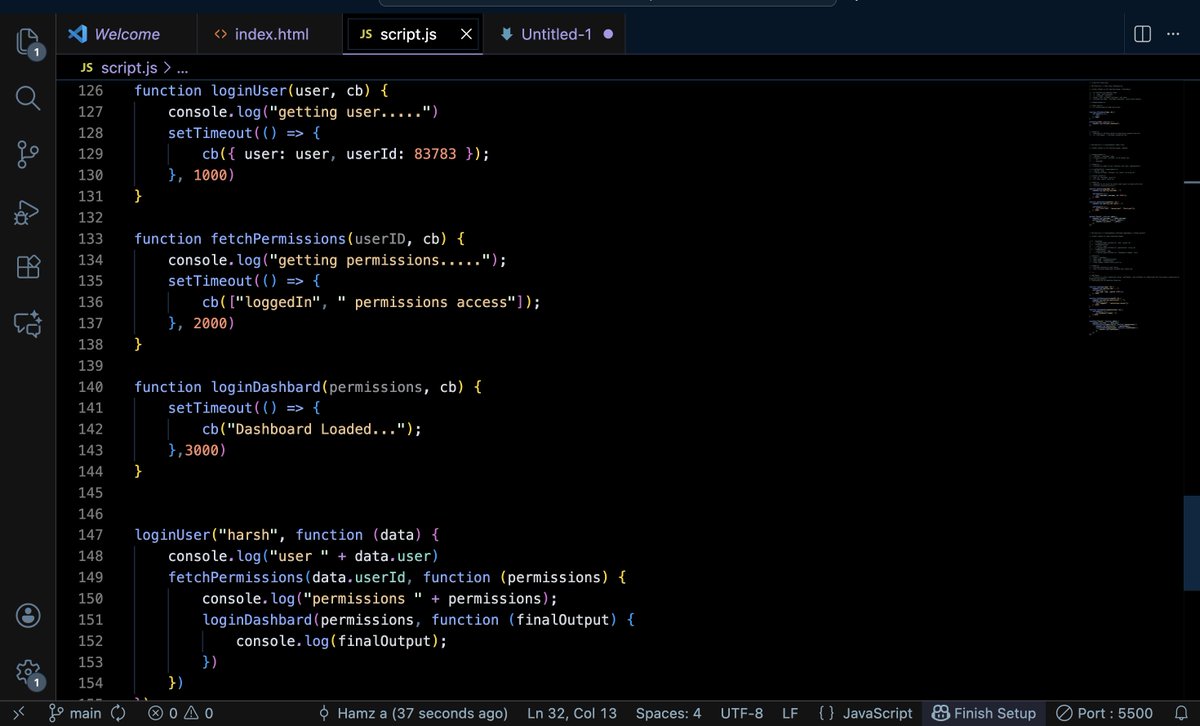The image size is (1200, 726).
Task: Click line number 126
Action: [x=90, y=90]
